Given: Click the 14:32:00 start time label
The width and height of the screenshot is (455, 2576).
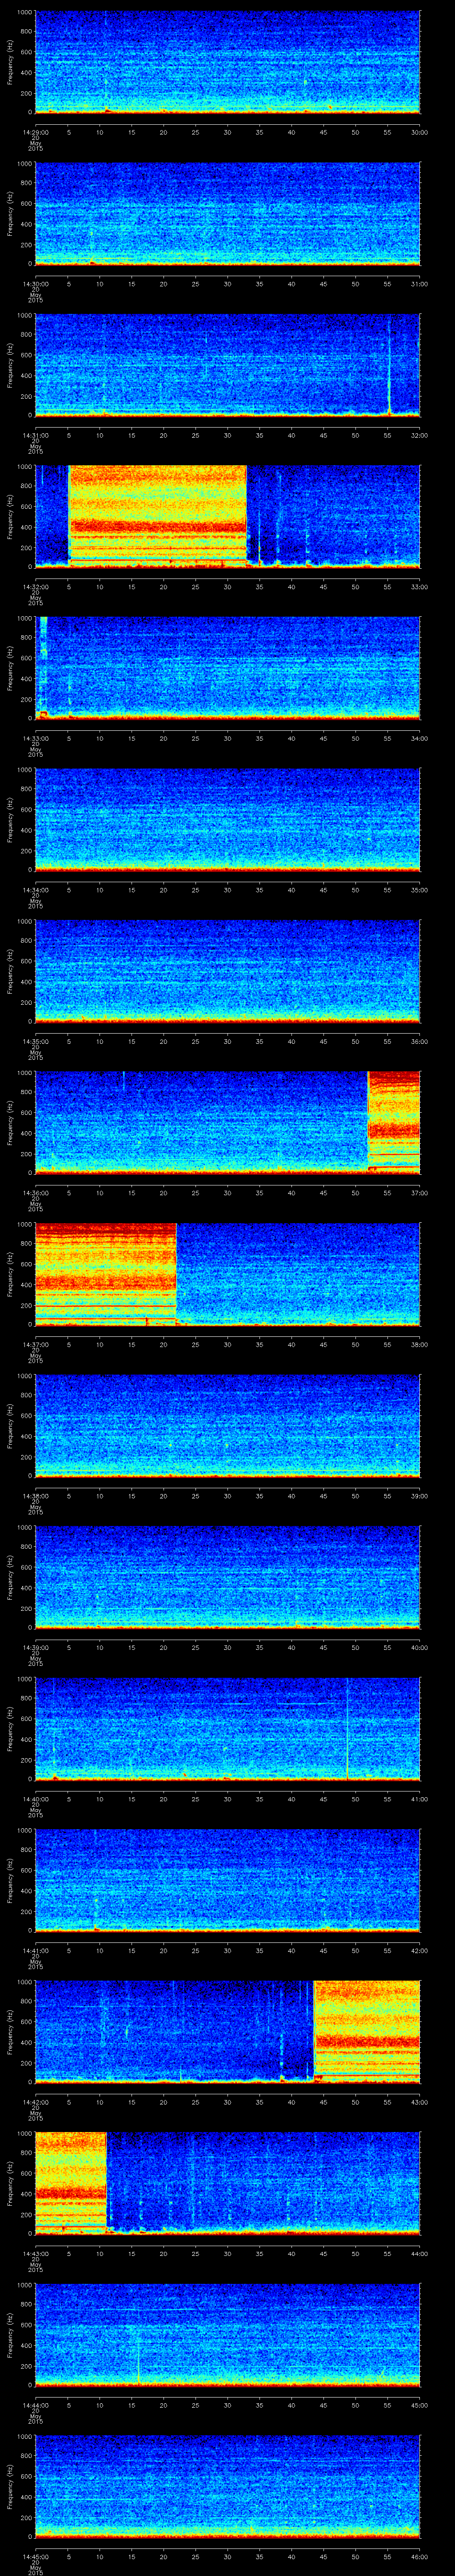Looking at the screenshot, I should tap(36, 587).
